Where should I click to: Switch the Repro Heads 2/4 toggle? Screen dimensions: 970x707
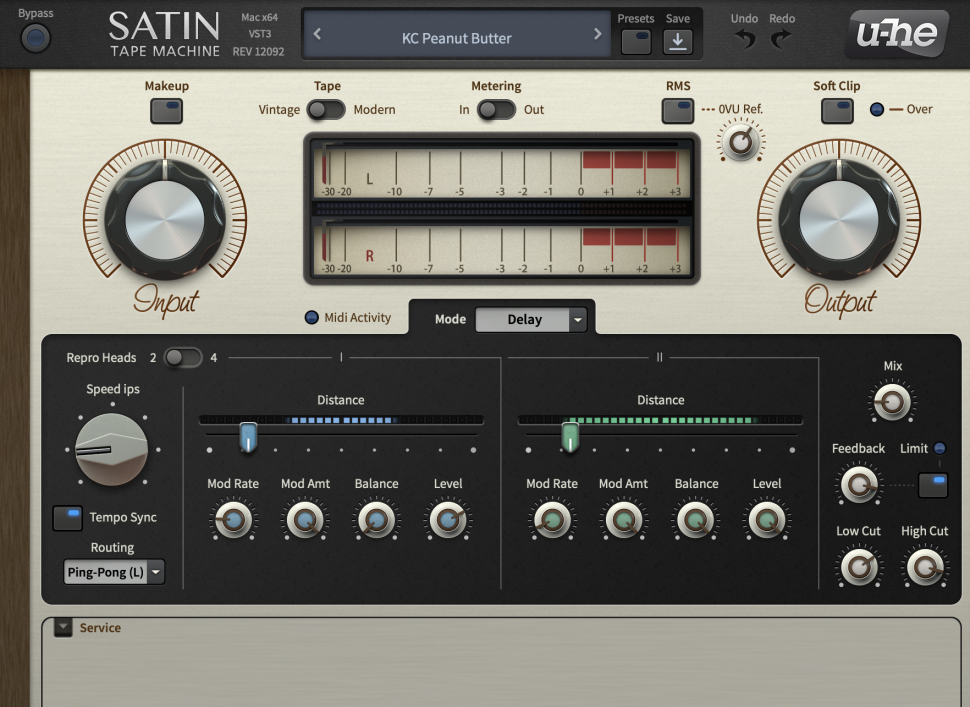pos(183,358)
